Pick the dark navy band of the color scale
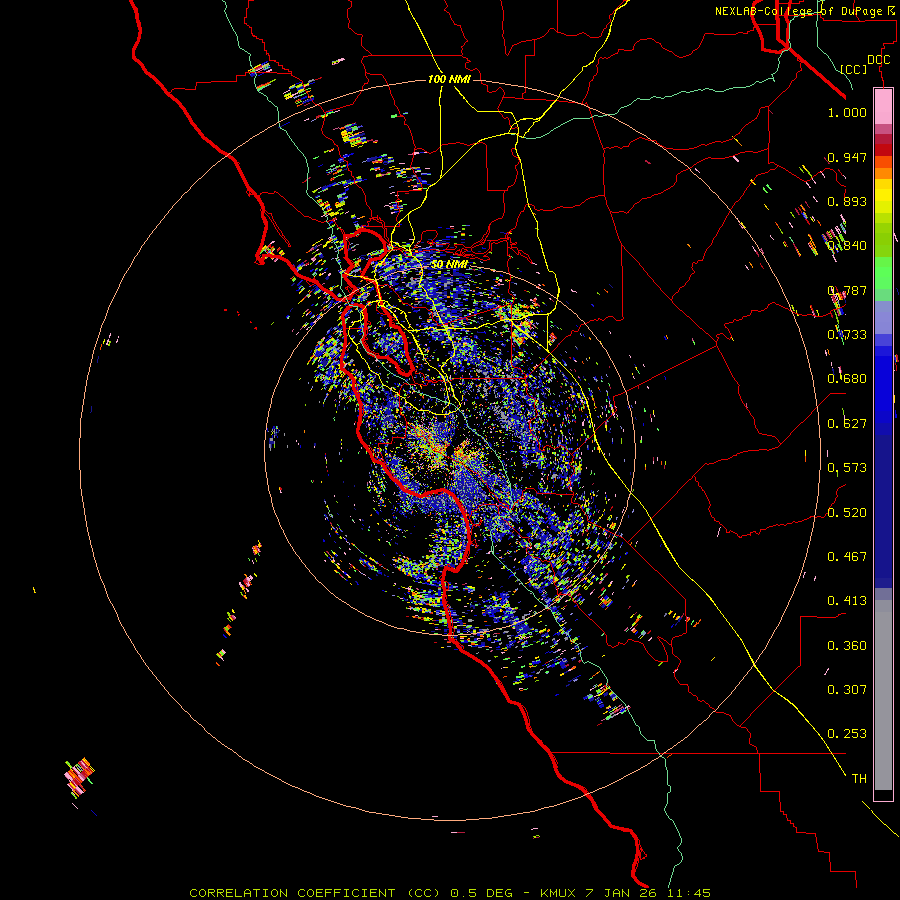Viewport: 900px width, 900px height. (883, 508)
